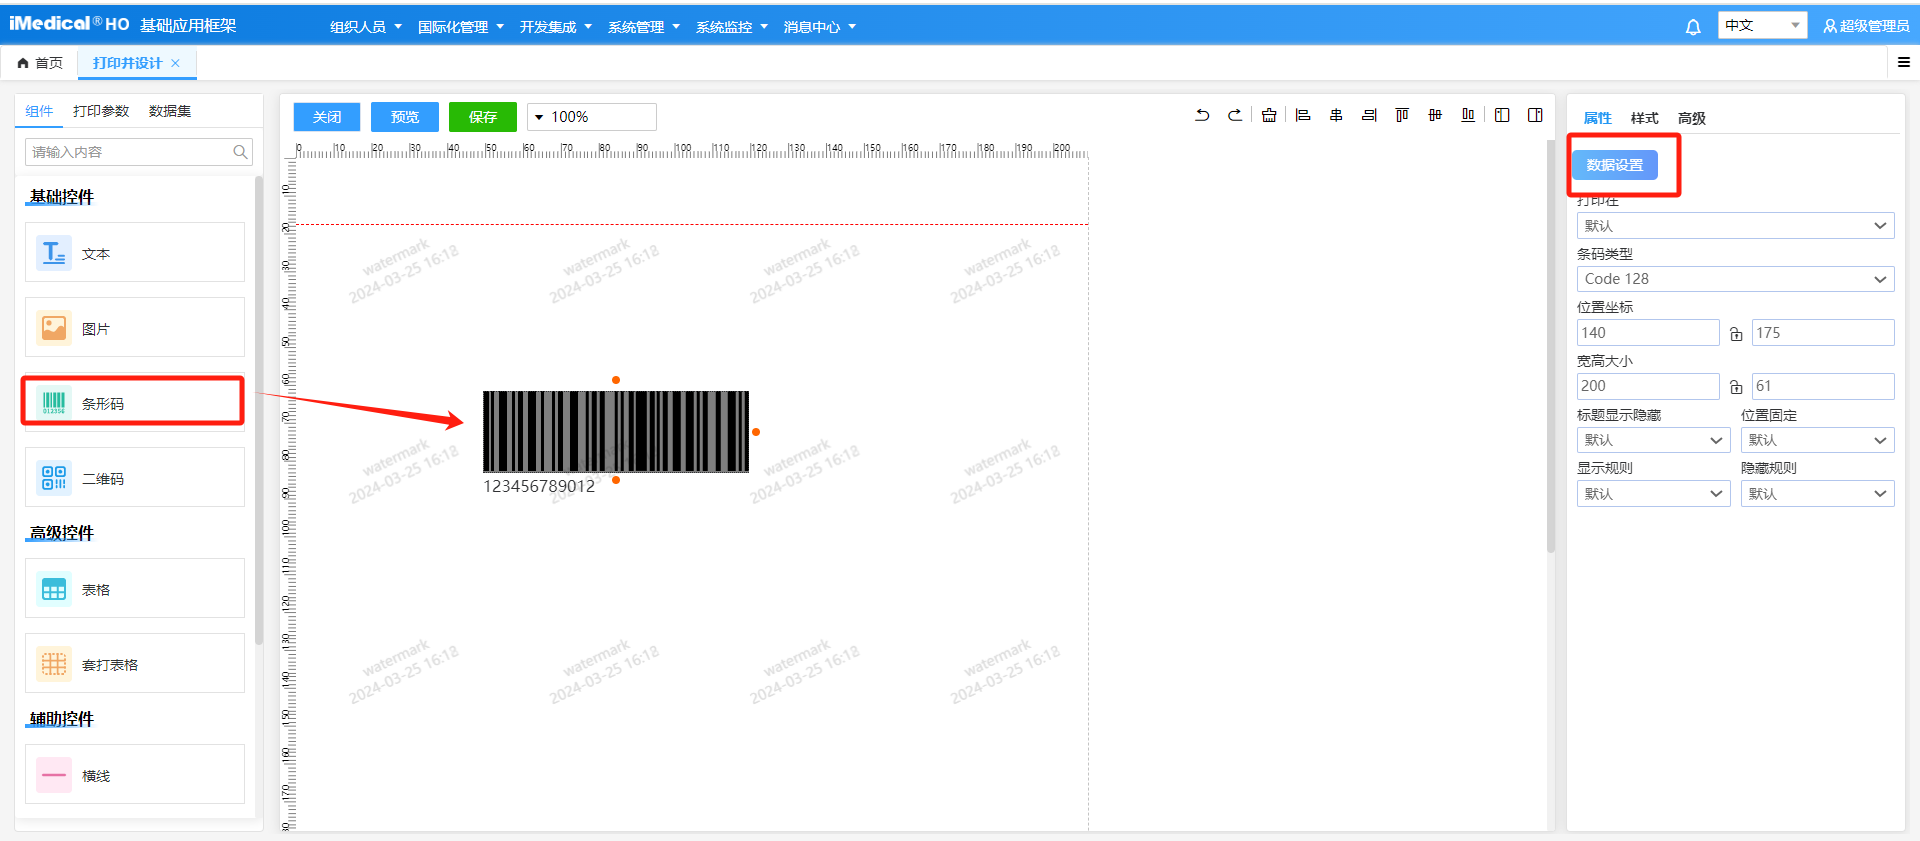This screenshot has width=1920, height=841.
Task: Click the green 保存 button
Action: [482, 117]
